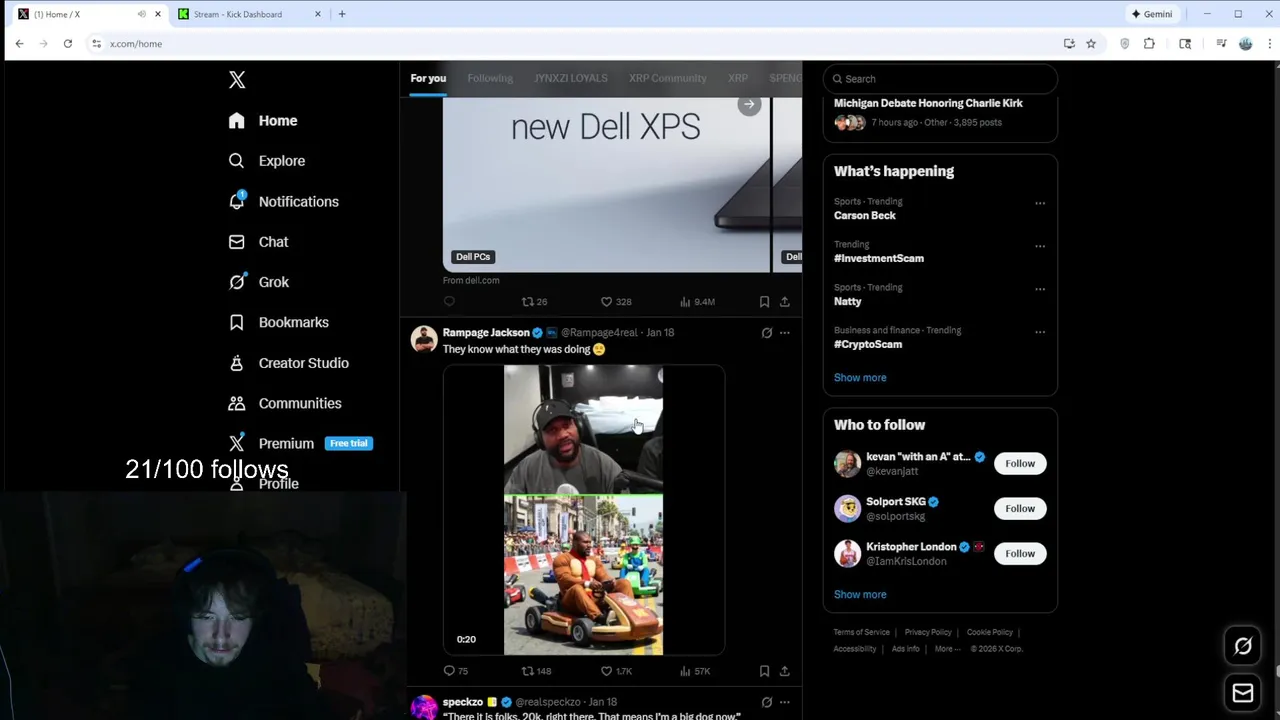Viewport: 1280px width, 720px height.
Task: Bookmark the Dell XPS ad post
Action: (764, 301)
